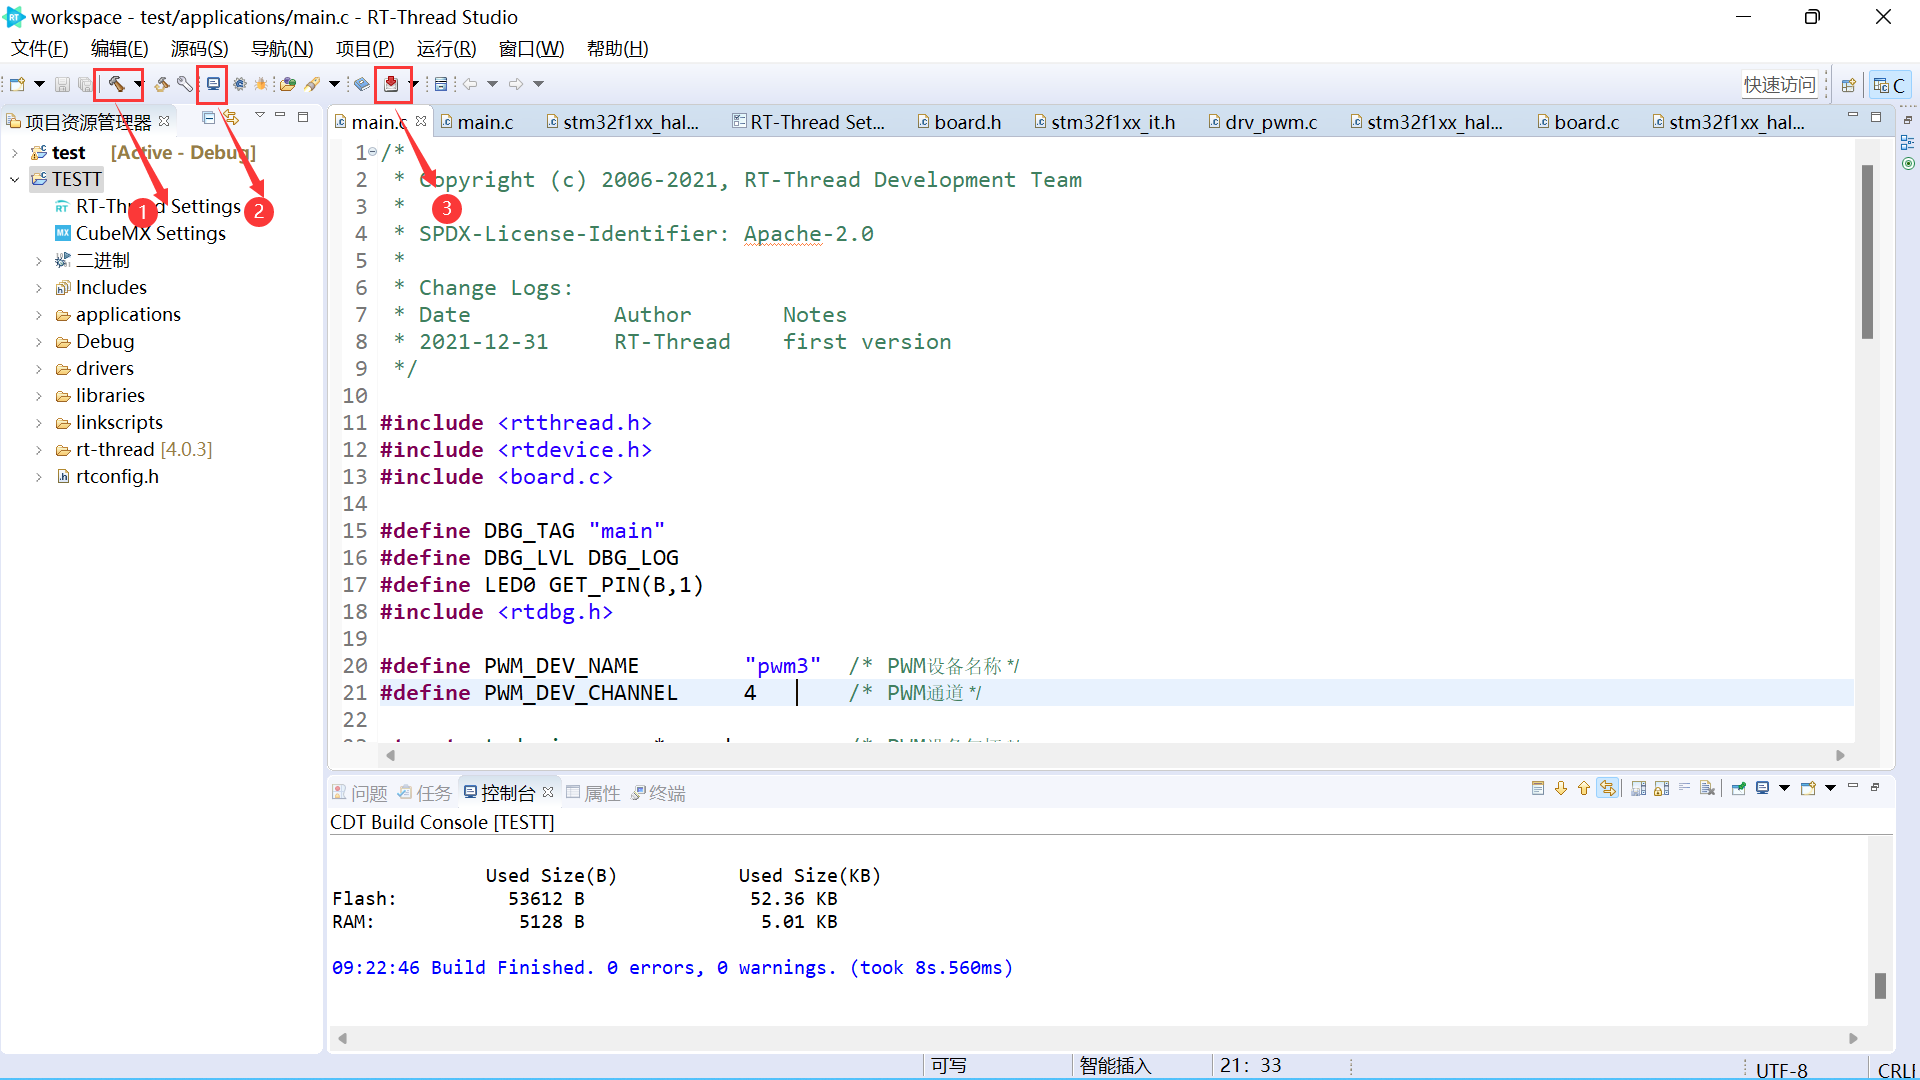The height and width of the screenshot is (1080, 1920).
Task: Click the editor vertical scrollbar thumb
Action: [1867, 252]
